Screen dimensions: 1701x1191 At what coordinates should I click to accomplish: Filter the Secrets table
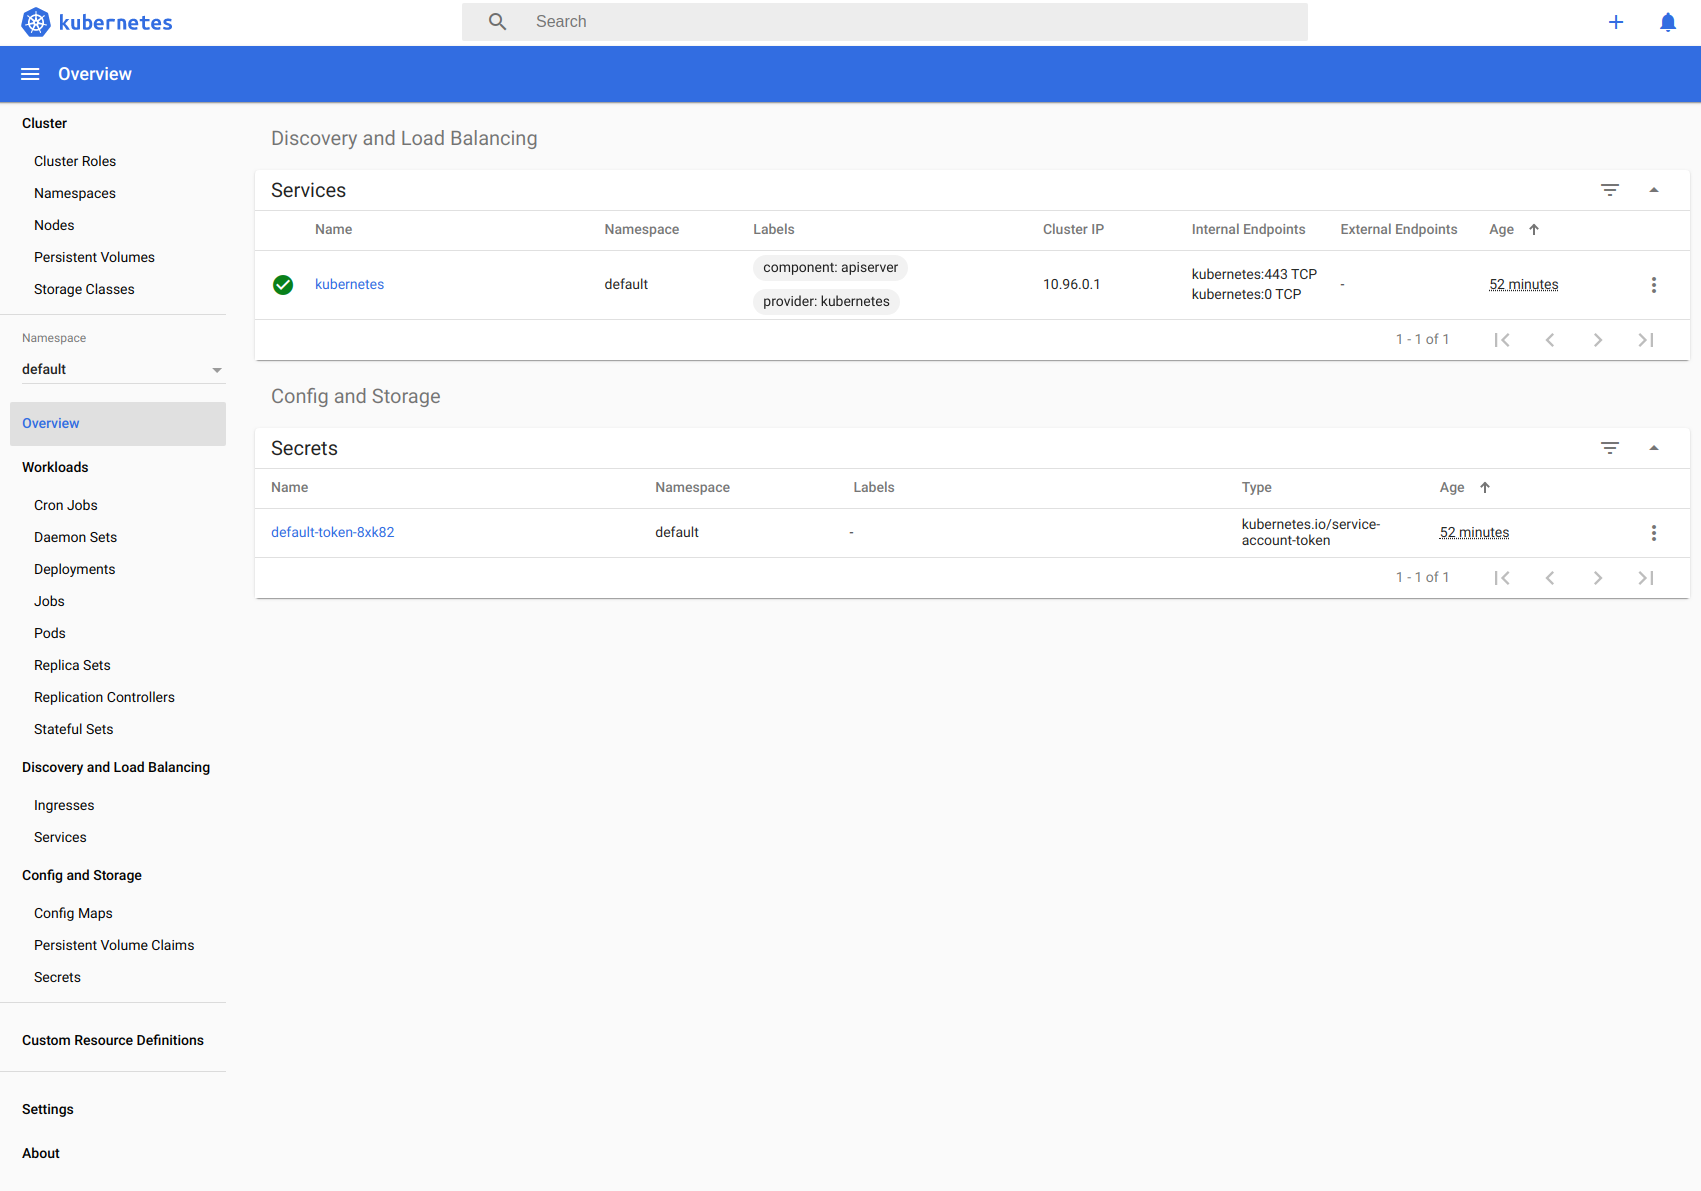1610,448
